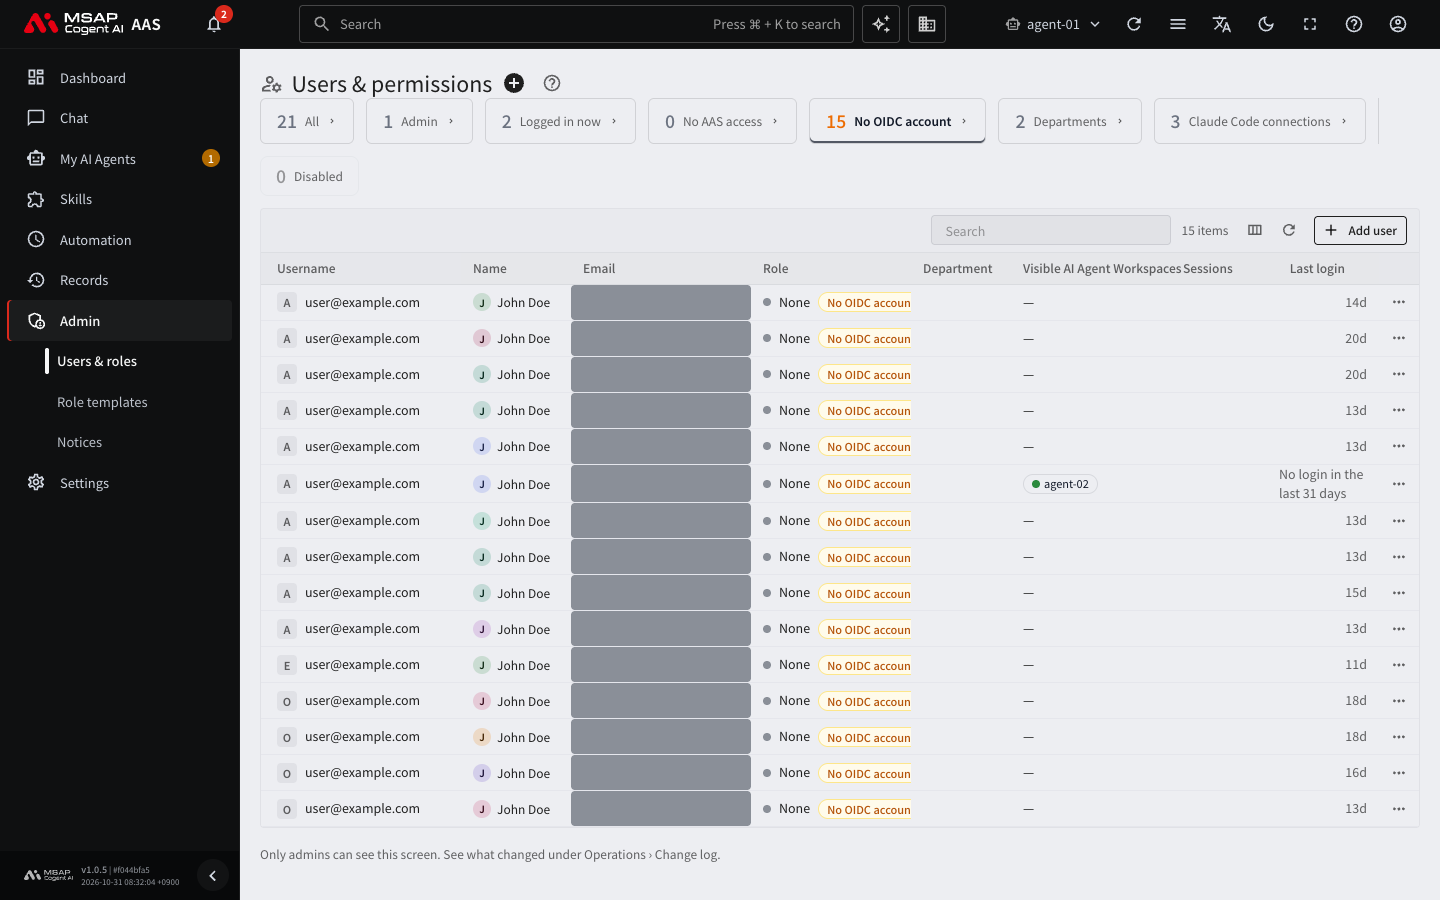1440x900 pixels.
Task: Focus the table Search field
Action: tap(1051, 231)
